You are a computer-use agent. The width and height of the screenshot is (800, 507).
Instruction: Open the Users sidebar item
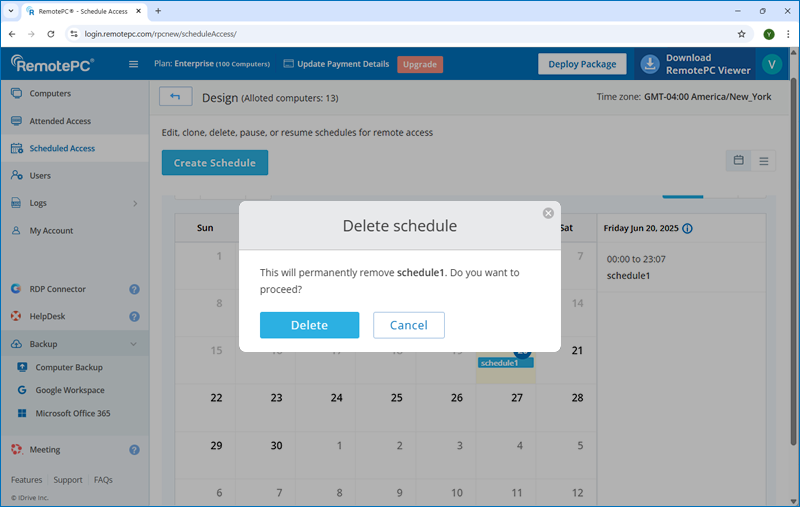tap(40, 176)
